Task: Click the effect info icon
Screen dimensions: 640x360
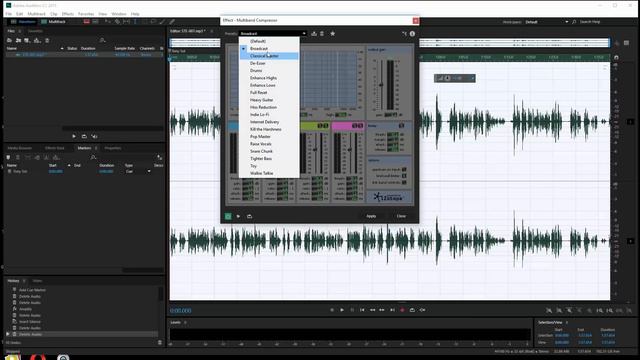Action: click(x=412, y=34)
